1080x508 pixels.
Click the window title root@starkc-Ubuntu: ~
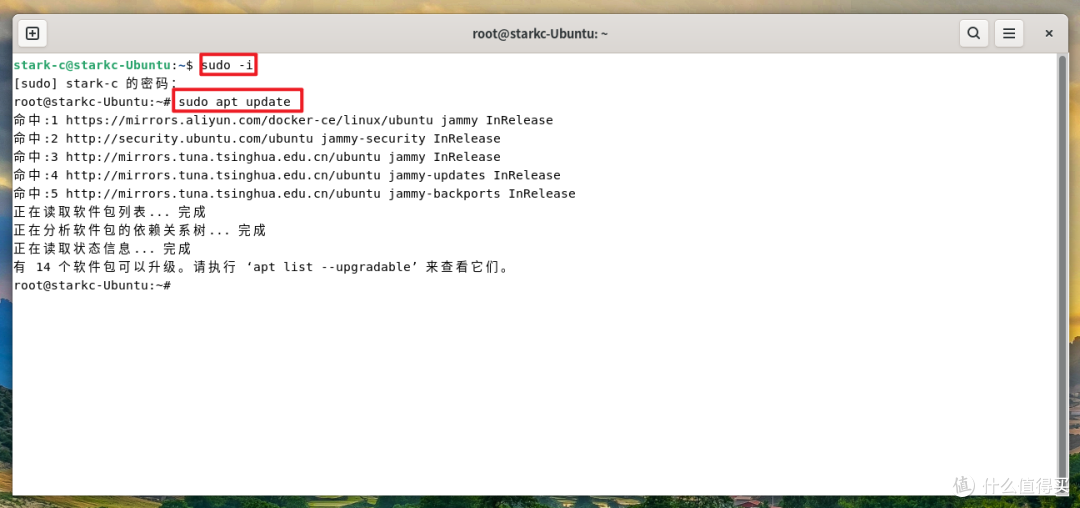pyautogui.click(x=540, y=33)
